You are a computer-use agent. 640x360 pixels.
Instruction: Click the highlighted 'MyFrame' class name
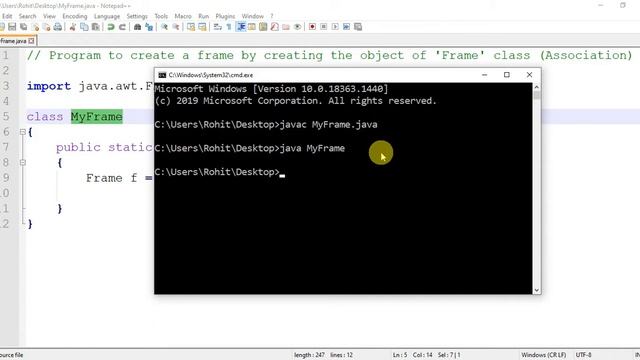tap(97, 117)
